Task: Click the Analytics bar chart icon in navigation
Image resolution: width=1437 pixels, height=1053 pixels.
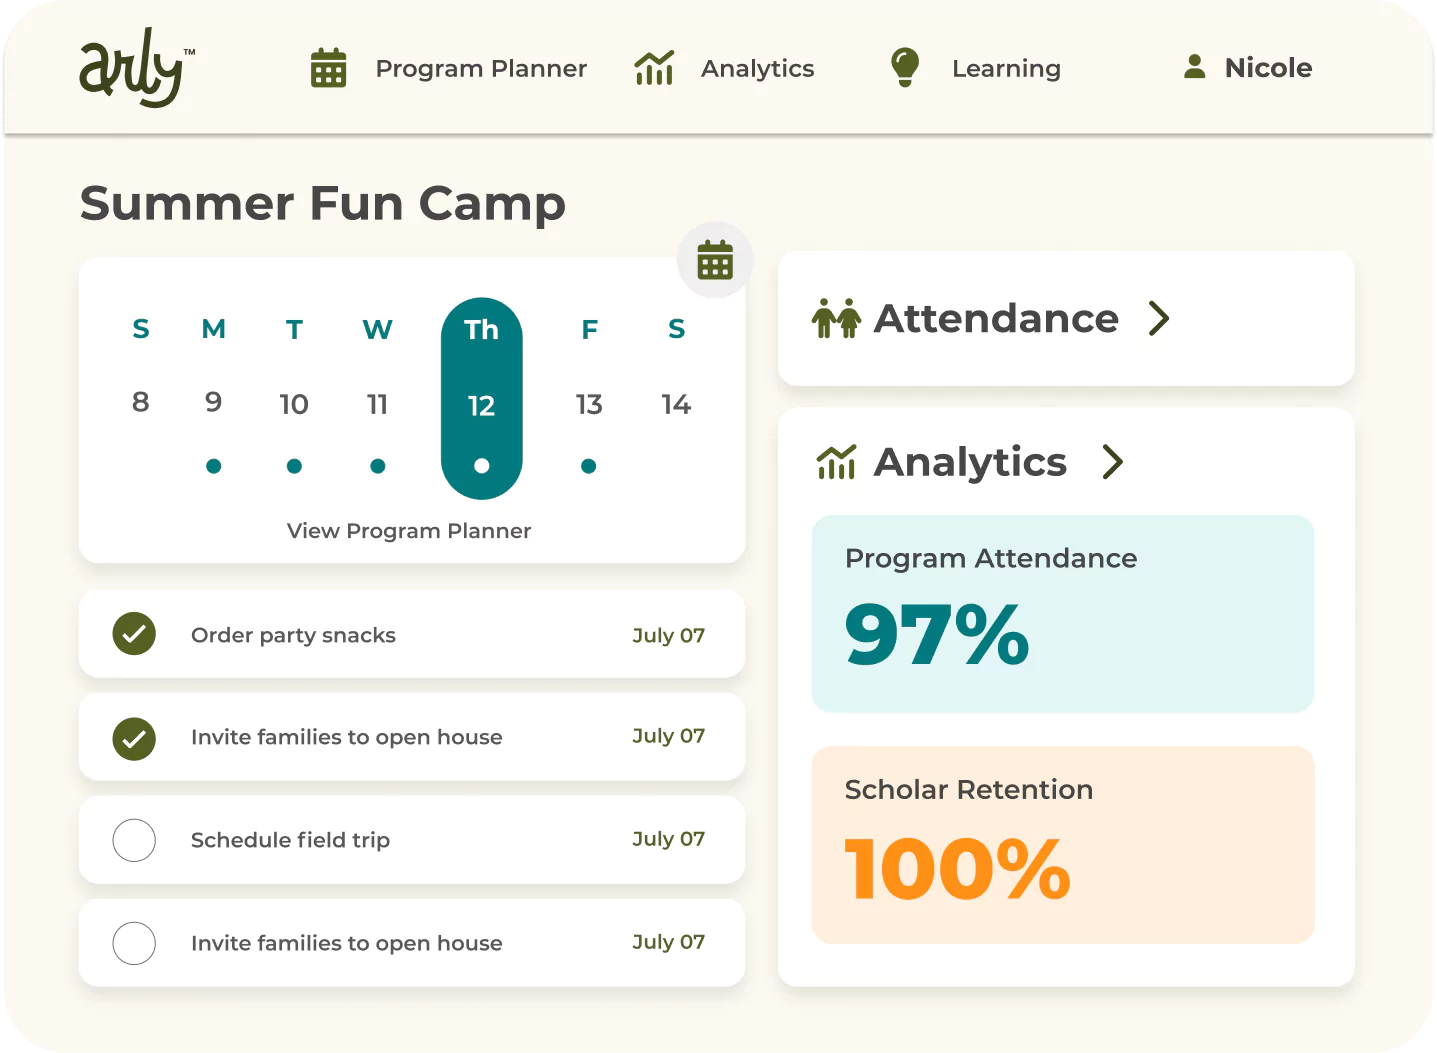Action: [654, 68]
